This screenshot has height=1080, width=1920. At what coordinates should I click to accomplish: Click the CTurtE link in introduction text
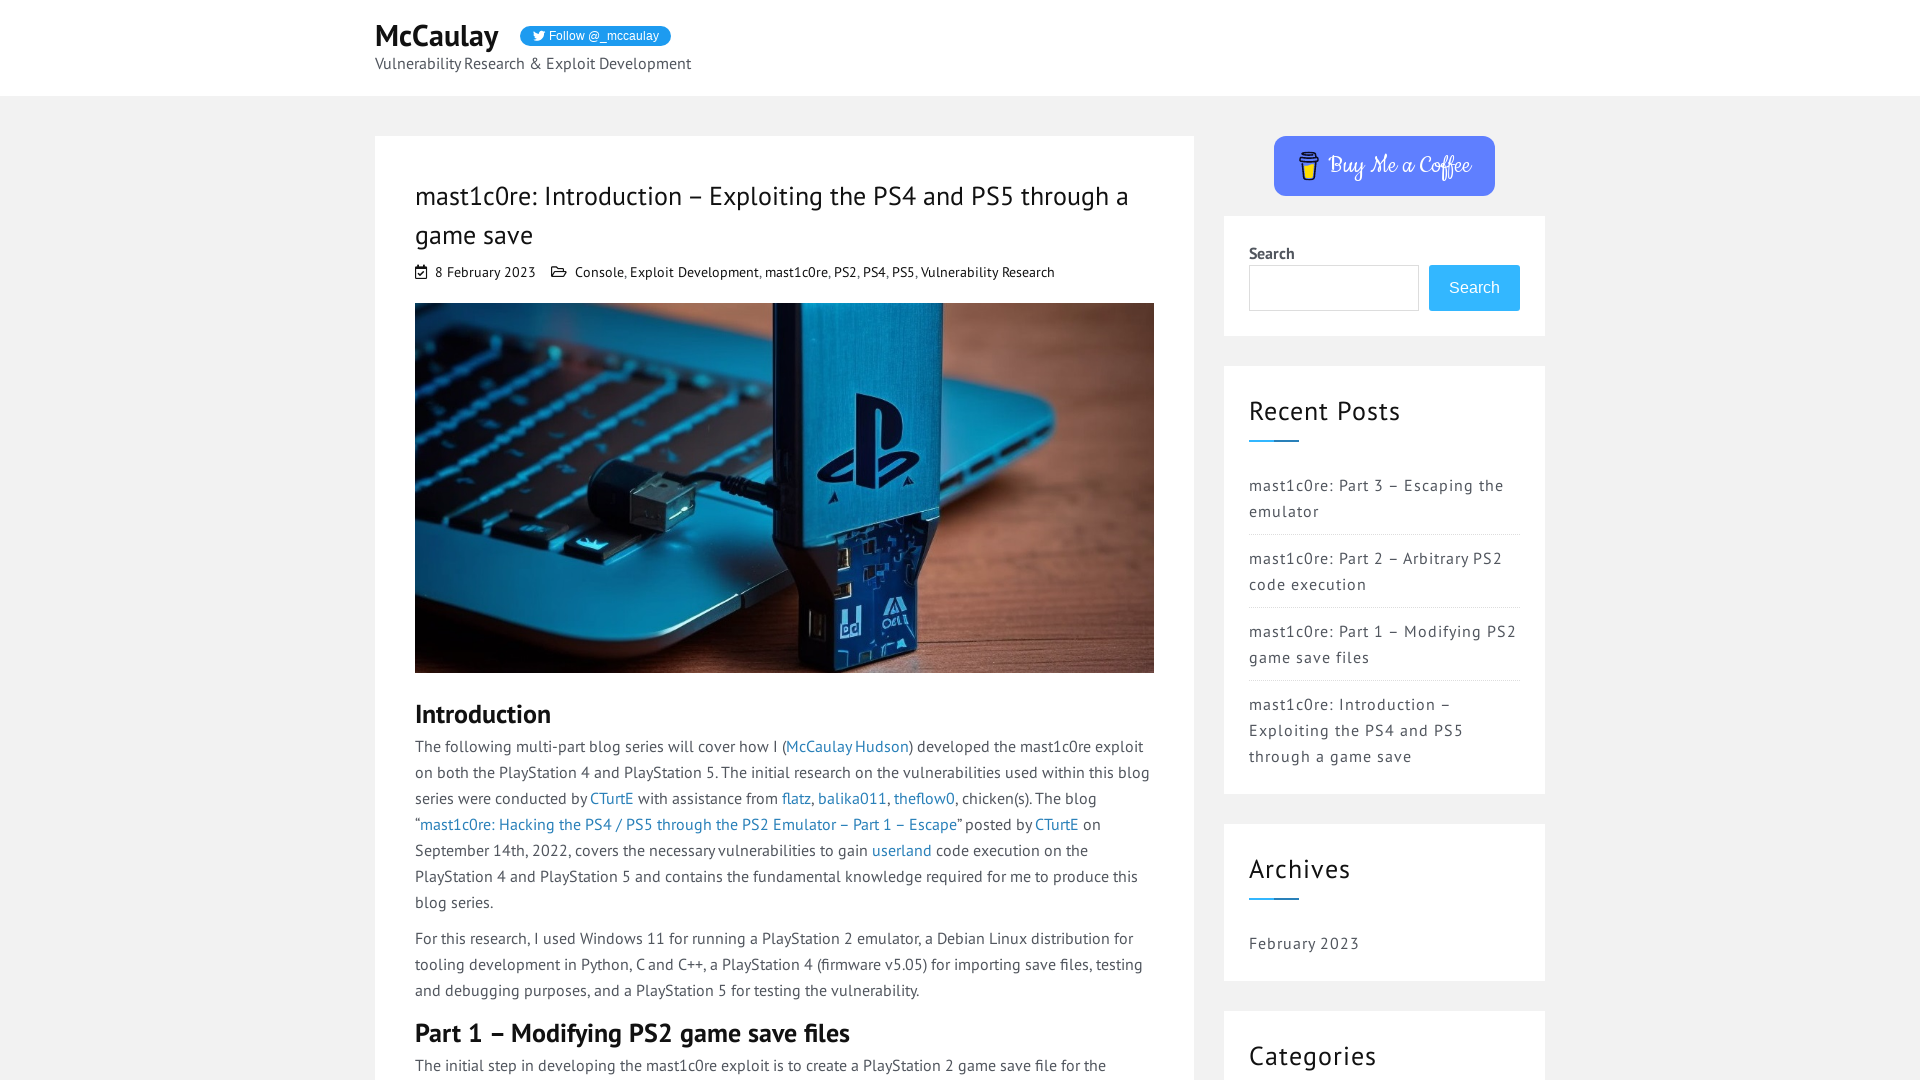tap(612, 798)
